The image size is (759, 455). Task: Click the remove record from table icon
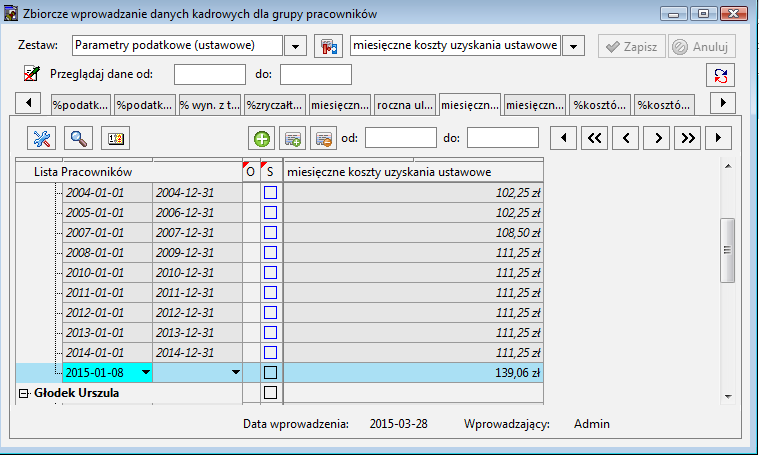[323, 139]
